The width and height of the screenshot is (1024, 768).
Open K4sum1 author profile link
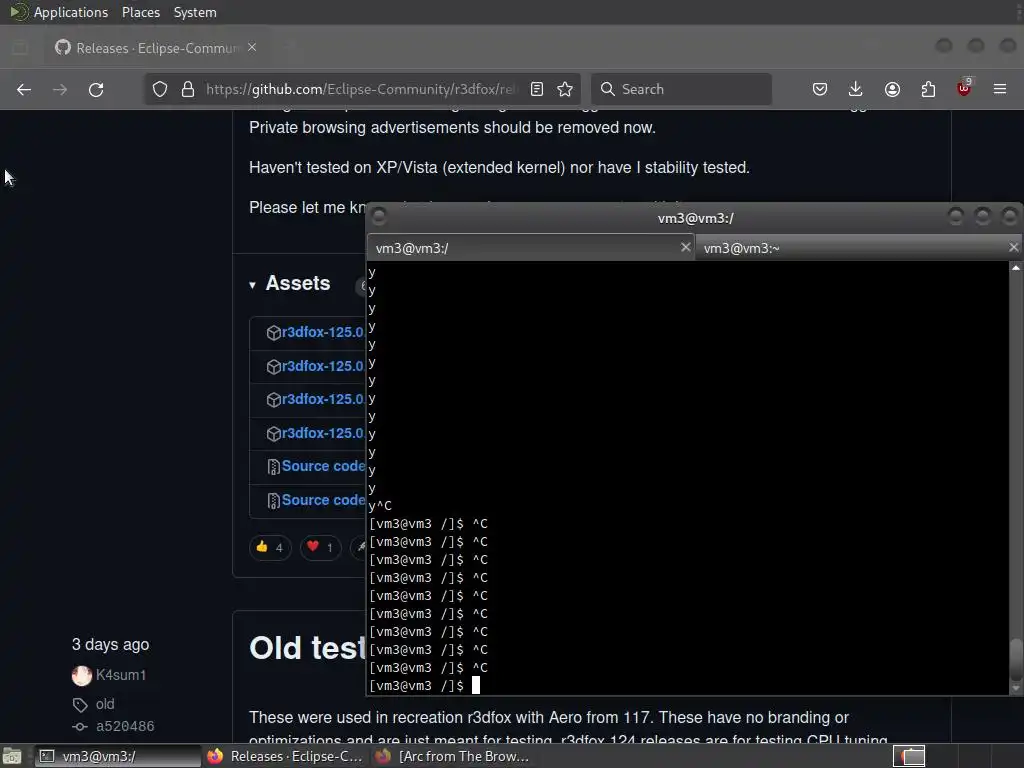coord(121,675)
